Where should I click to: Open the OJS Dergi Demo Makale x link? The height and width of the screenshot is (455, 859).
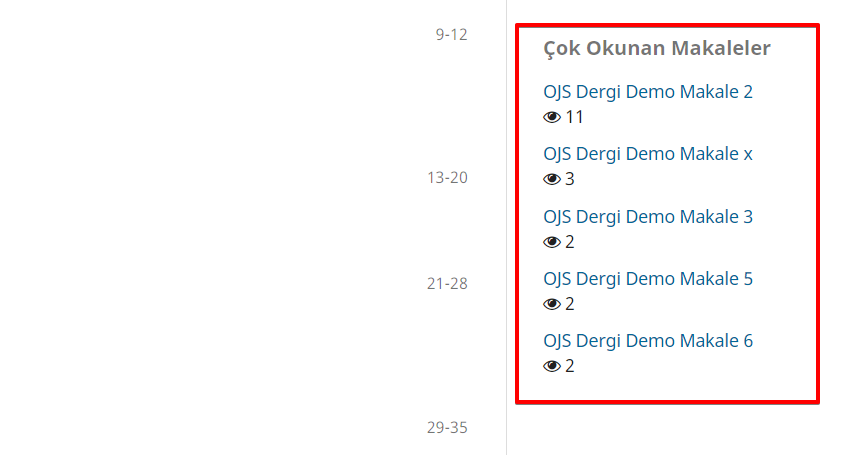[648, 154]
